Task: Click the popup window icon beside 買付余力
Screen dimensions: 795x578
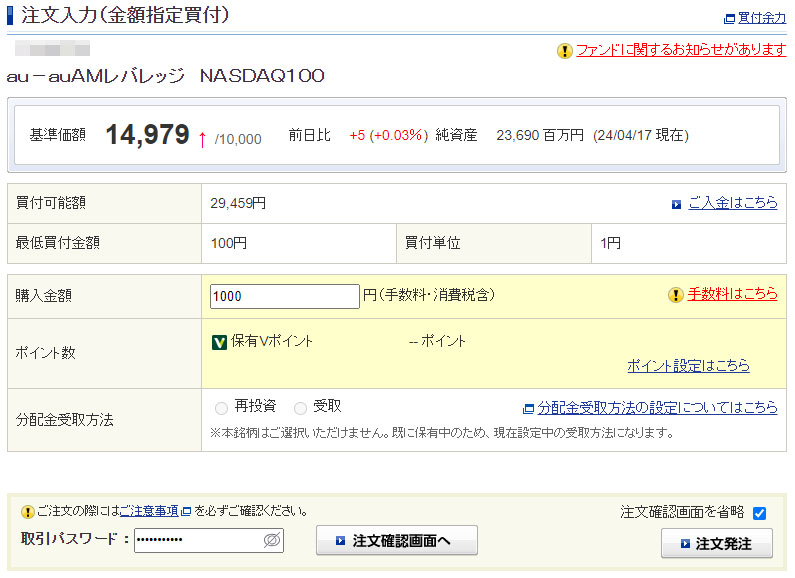Action: coord(729,19)
